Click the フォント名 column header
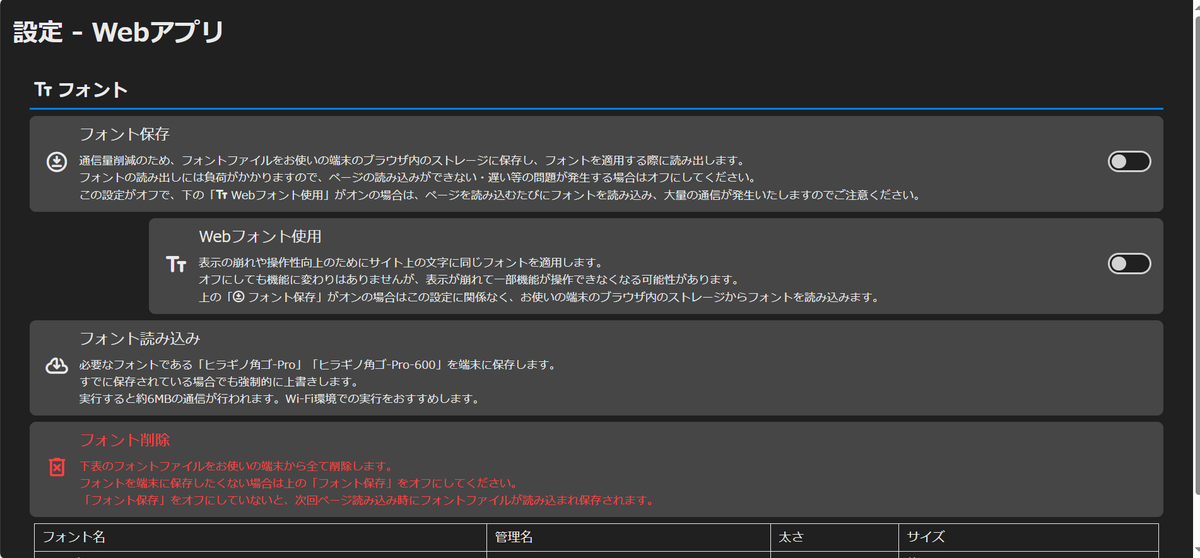The height and width of the screenshot is (558, 1200). (262, 537)
